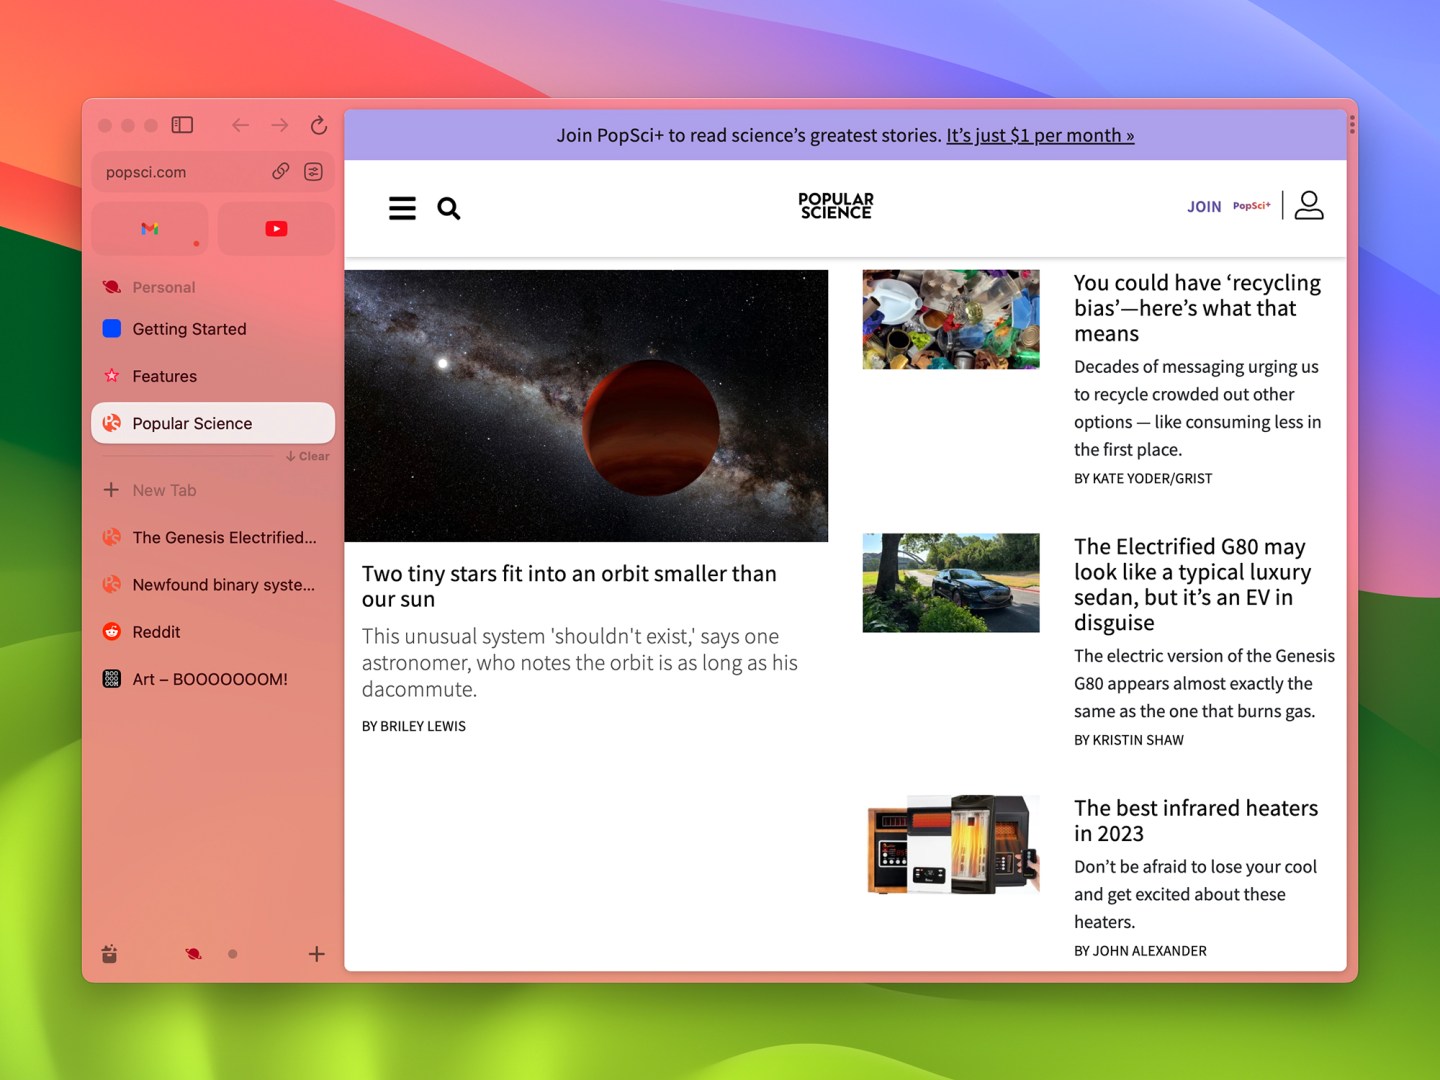Click the JOIN PopSci+ button
The width and height of the screenshot is (1440, 1080).
[x=1203, y=206]
